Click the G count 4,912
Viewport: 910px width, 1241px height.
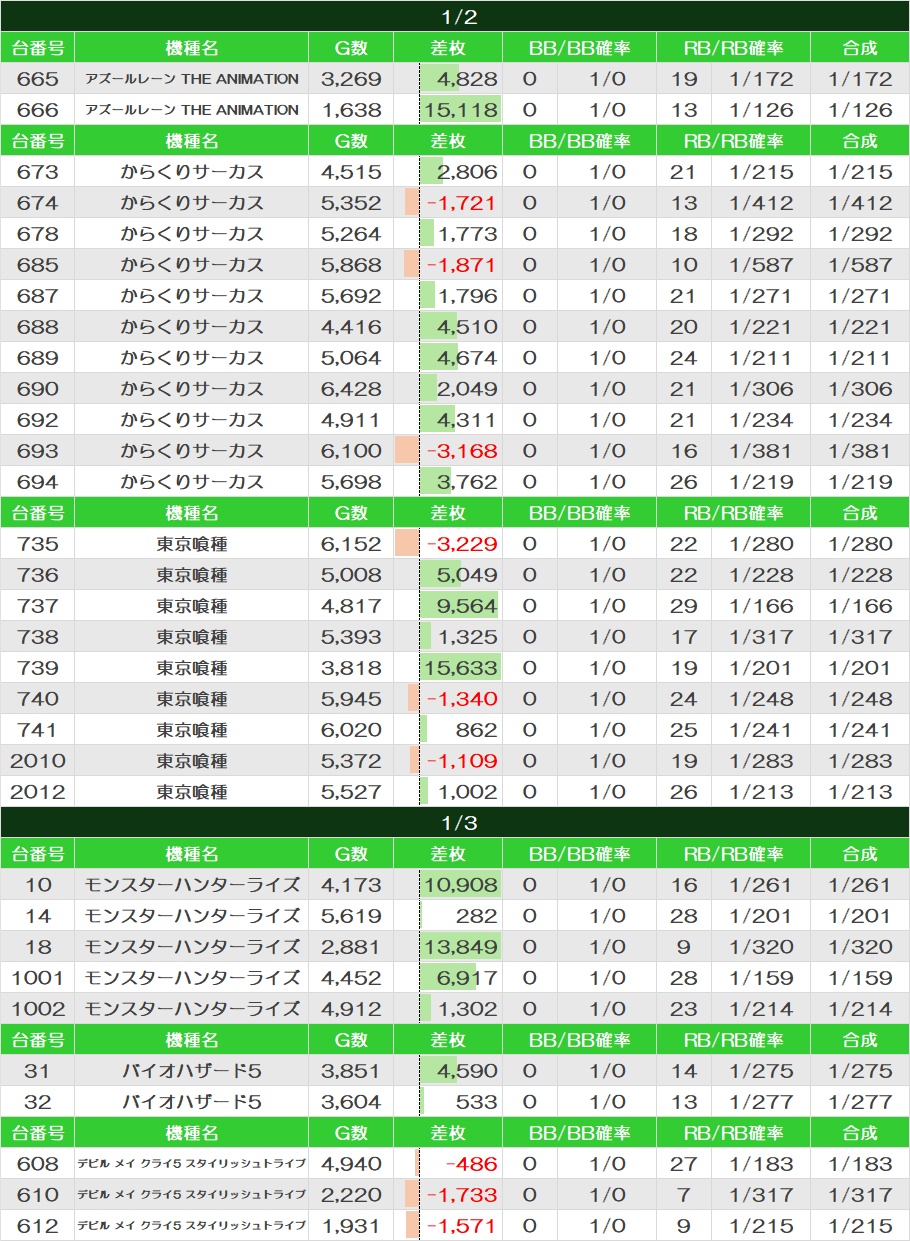[351, 1009]
